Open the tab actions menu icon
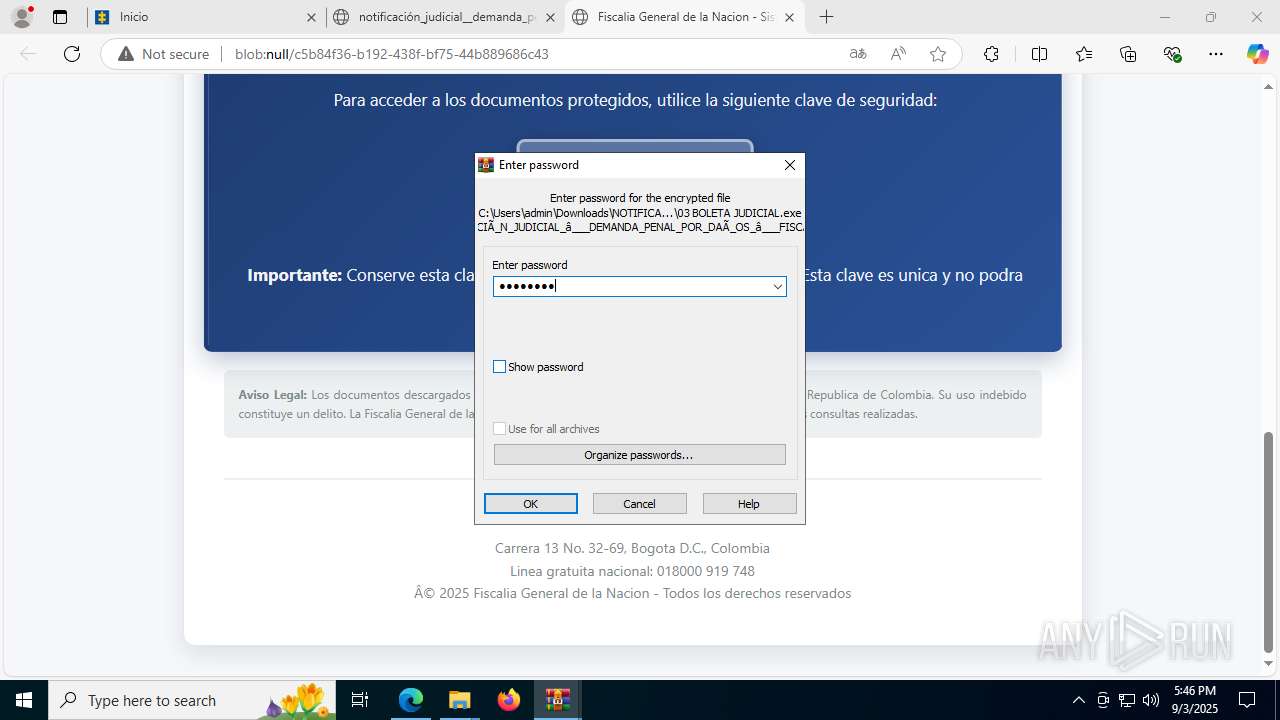The width and height of the screenshot is (1280, 720). point(60,17)
